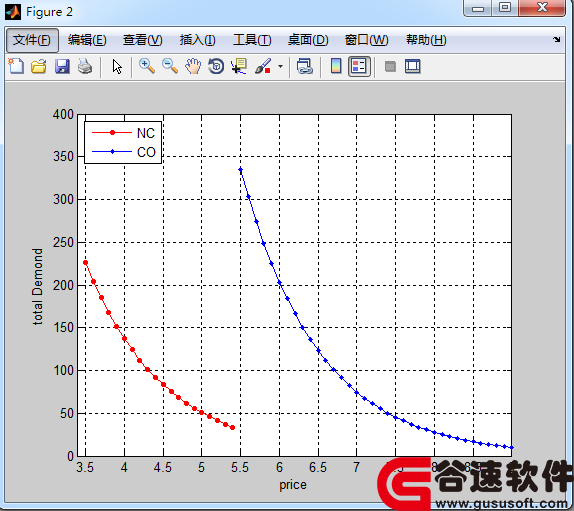This screenshot has height=511, width=574.
Task: Open a file using the folder icon
Action: tap(38, 67)
